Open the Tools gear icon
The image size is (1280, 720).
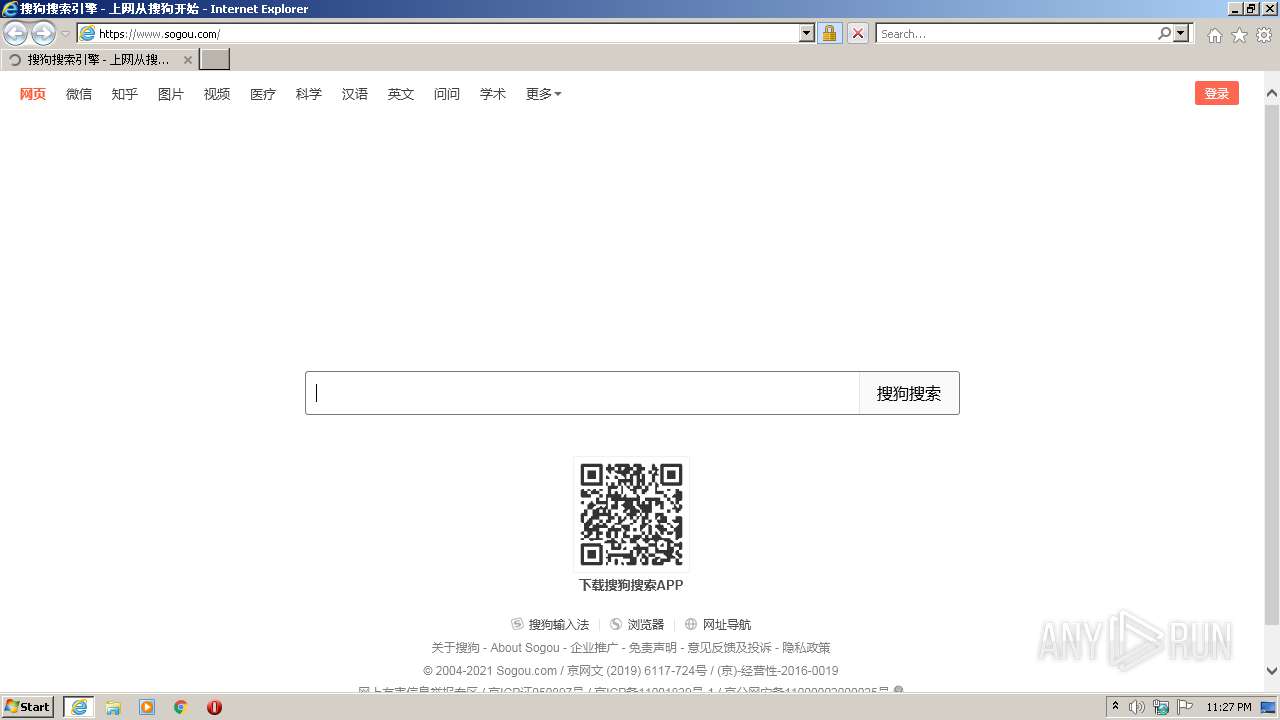pyautogui.click(x=1264, y=35)
